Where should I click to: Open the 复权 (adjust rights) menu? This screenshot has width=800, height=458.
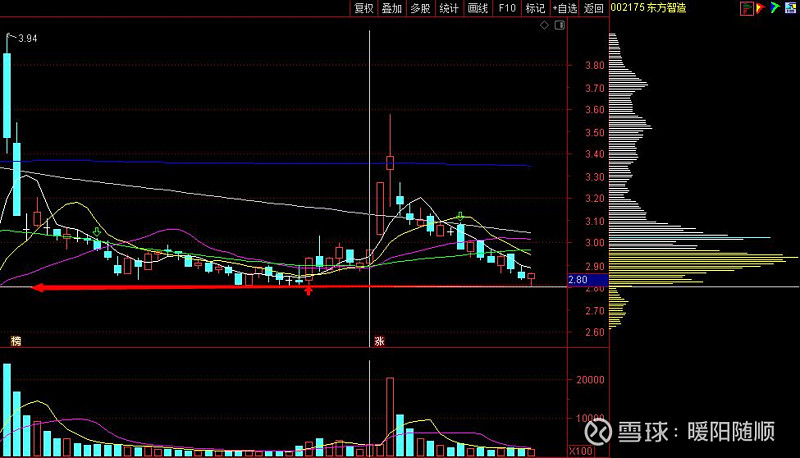point(364,8)
